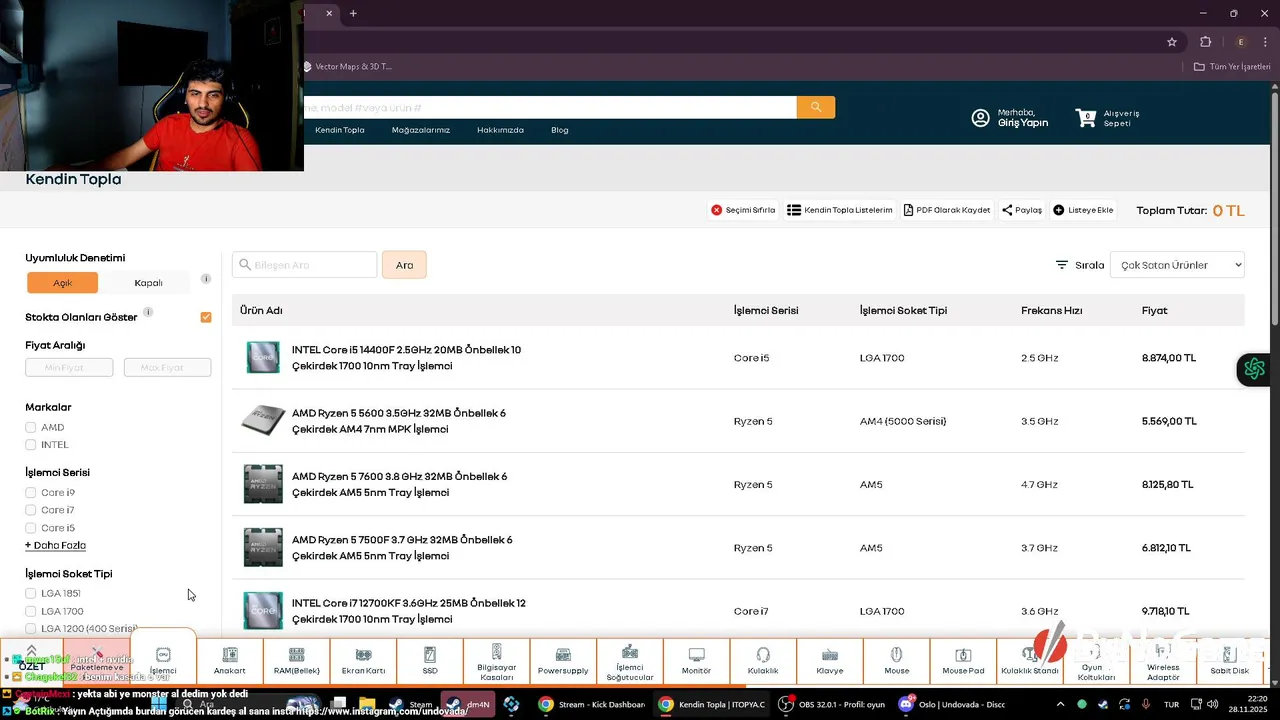Viewport: 1280px width, 720px height.
Task: Open the Klavye category
Action: pyautogui.click(x=830, y=661)
